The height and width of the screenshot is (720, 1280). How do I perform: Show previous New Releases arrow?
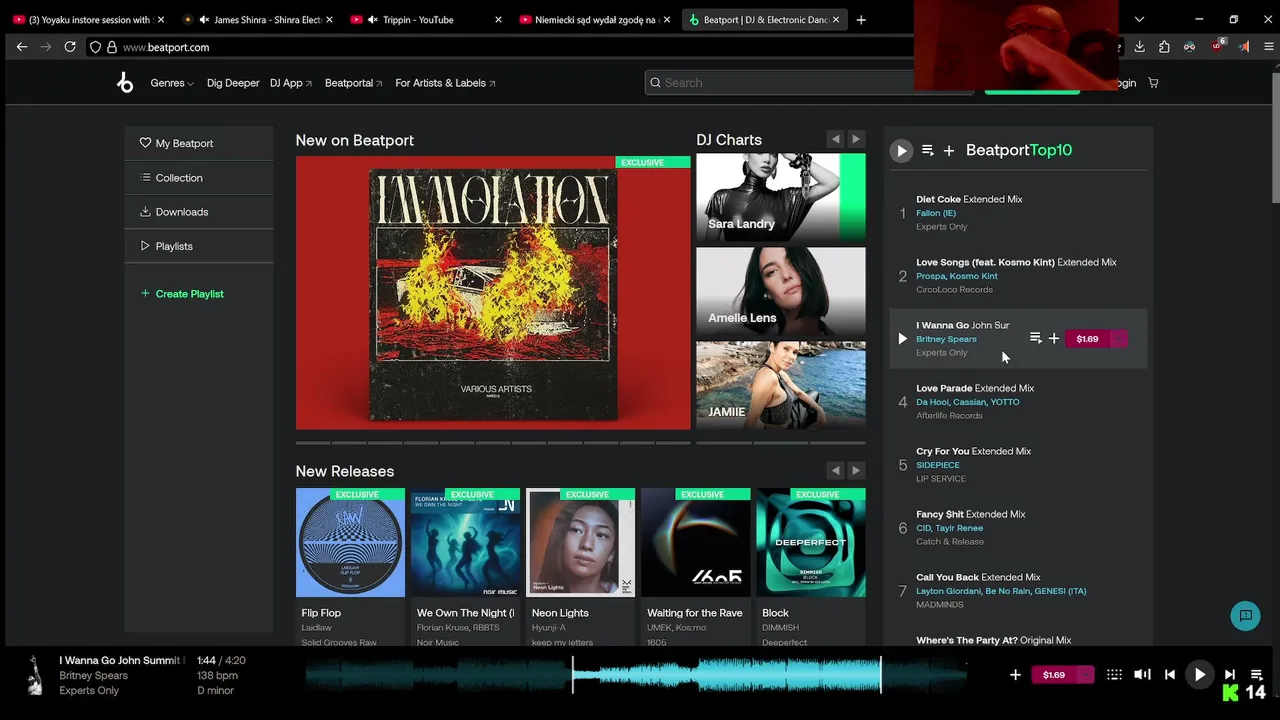pos(836,470)
